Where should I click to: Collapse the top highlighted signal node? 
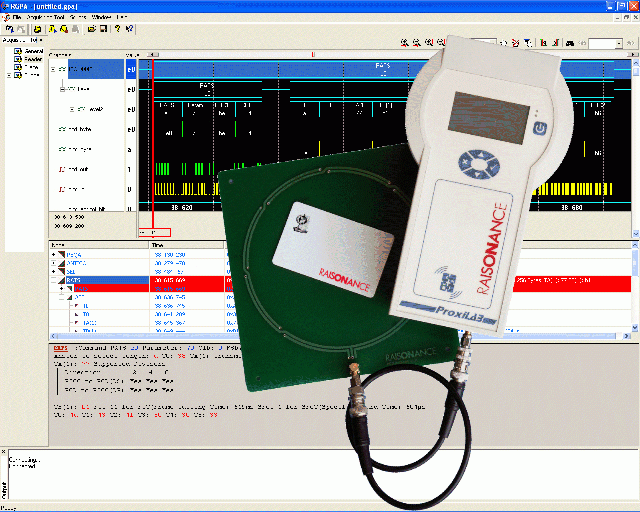point(53,69)
